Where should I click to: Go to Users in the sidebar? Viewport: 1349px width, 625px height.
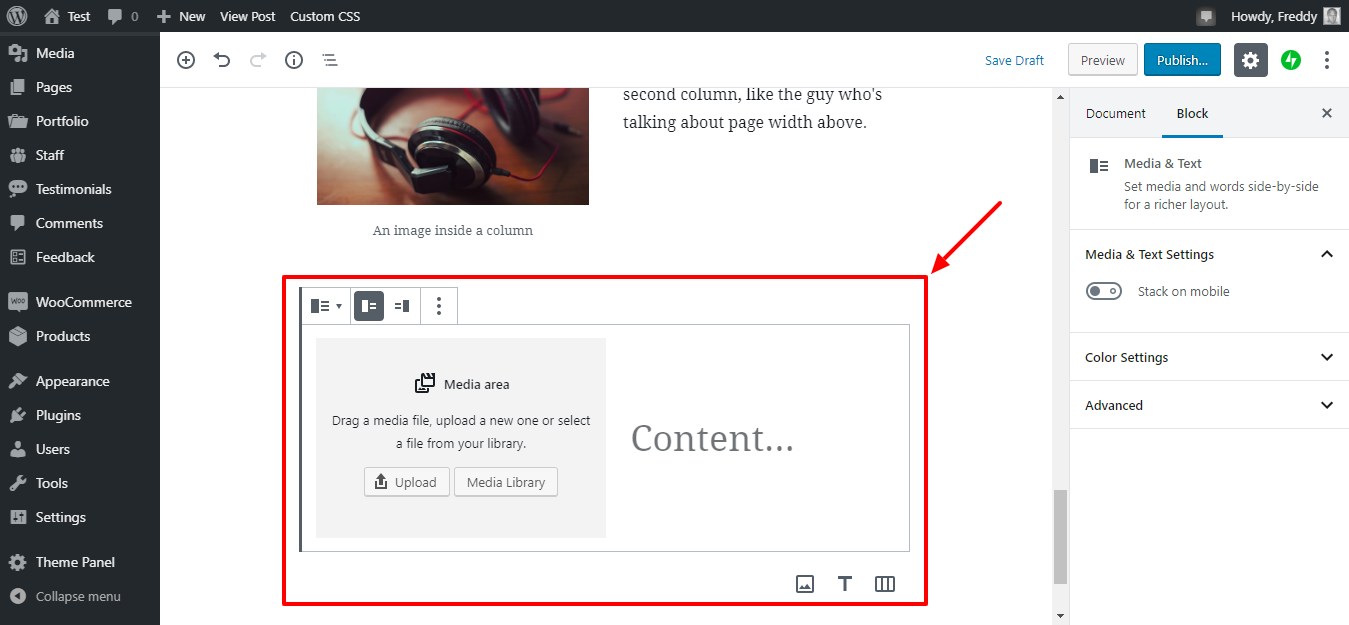(80, 449)
